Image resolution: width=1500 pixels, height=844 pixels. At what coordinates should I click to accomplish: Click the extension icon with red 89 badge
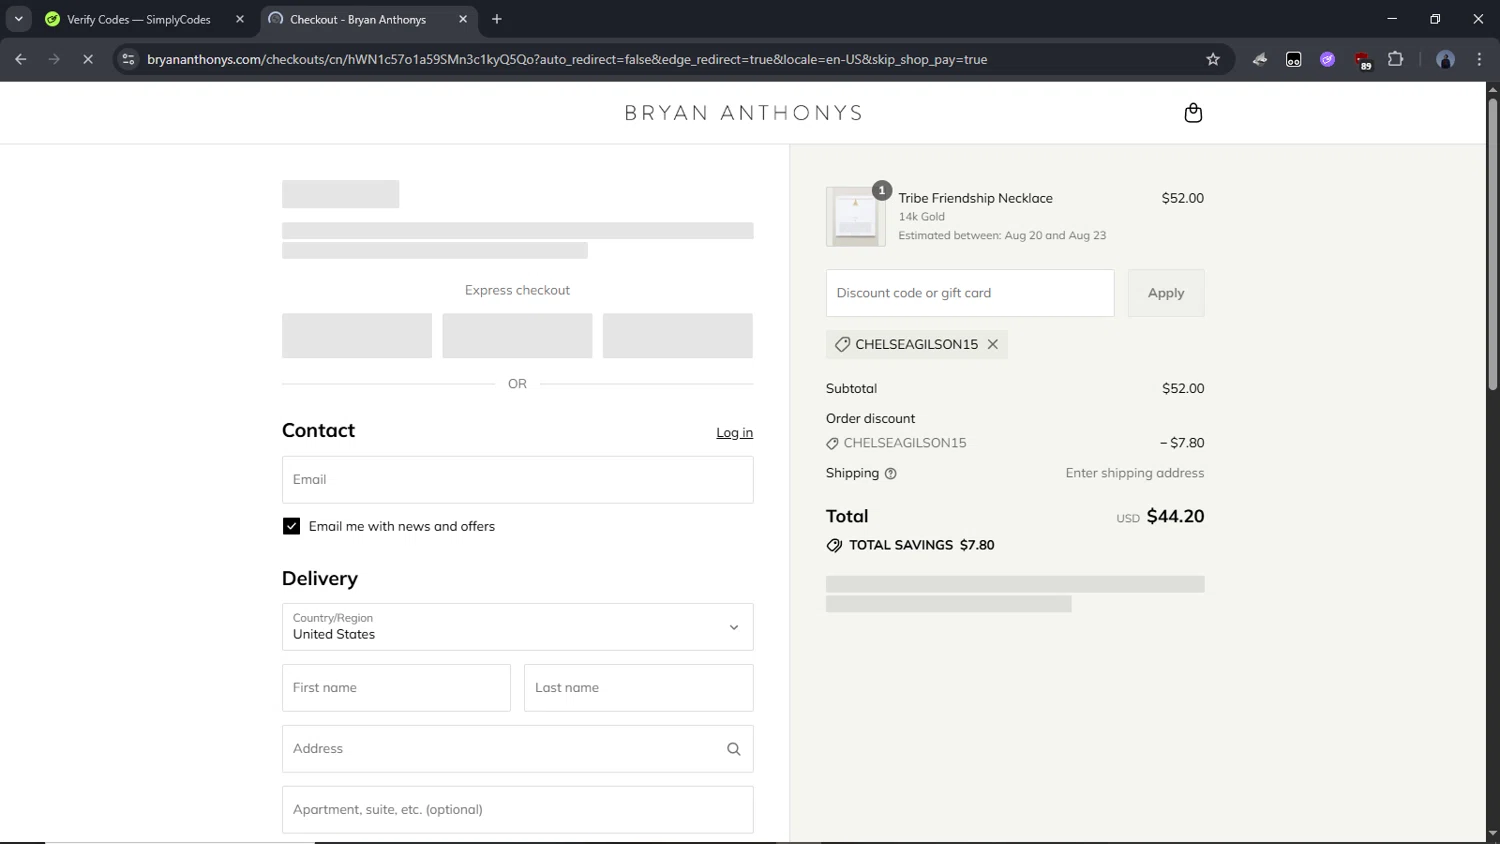[1363, 60]
